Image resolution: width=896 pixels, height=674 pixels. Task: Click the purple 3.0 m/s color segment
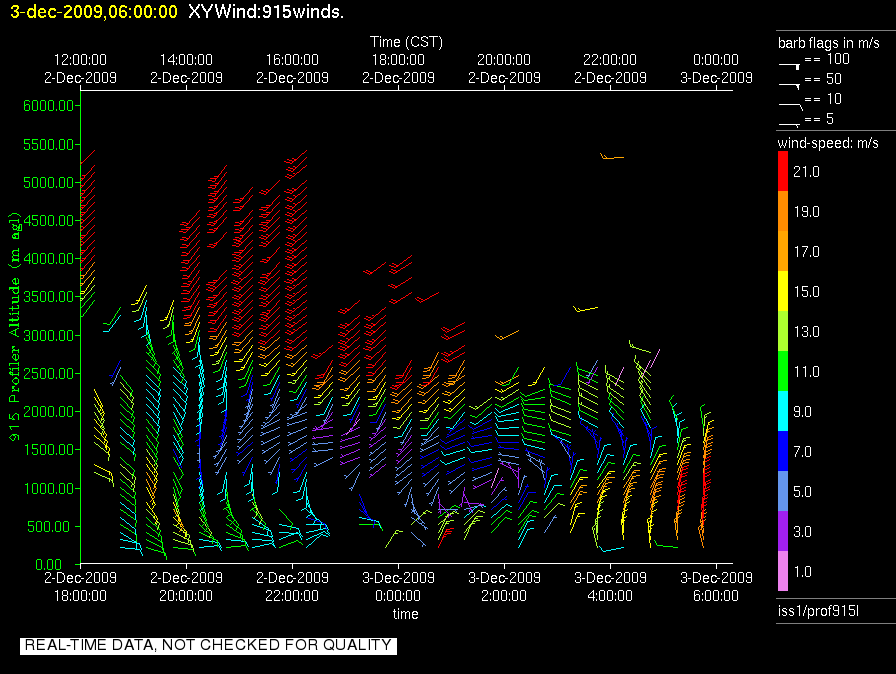click(x=783, y=531)
